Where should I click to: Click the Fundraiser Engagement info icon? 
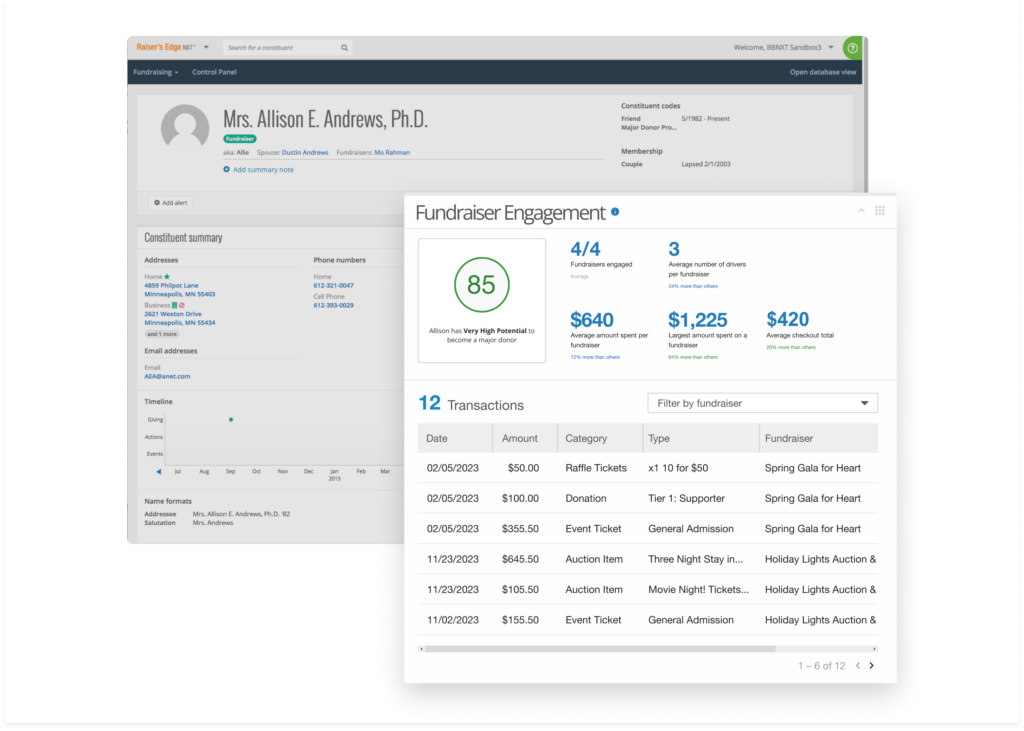tap(615, 212)
